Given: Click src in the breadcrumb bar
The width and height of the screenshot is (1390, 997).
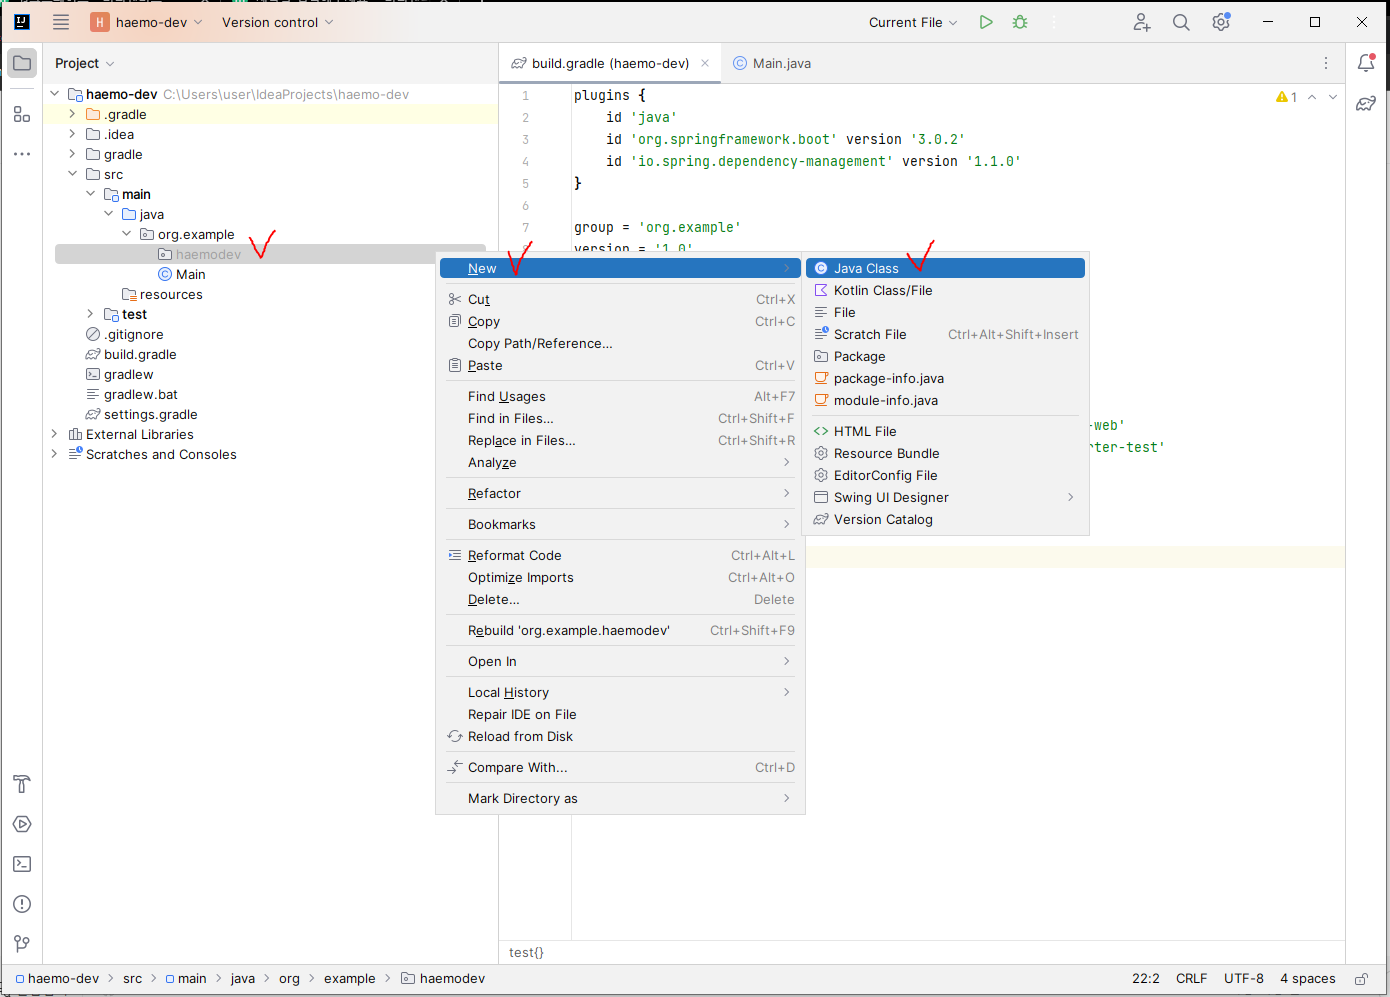Looking at the screenshot, I should (132, 979).
